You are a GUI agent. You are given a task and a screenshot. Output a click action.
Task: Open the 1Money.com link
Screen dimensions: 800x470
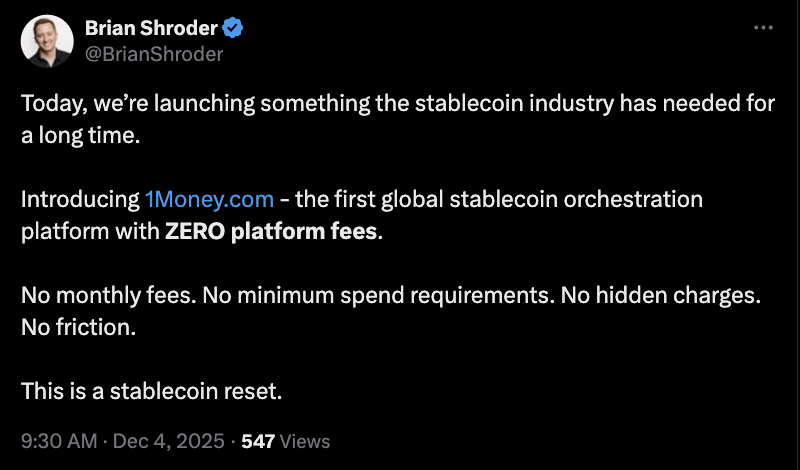208,199
